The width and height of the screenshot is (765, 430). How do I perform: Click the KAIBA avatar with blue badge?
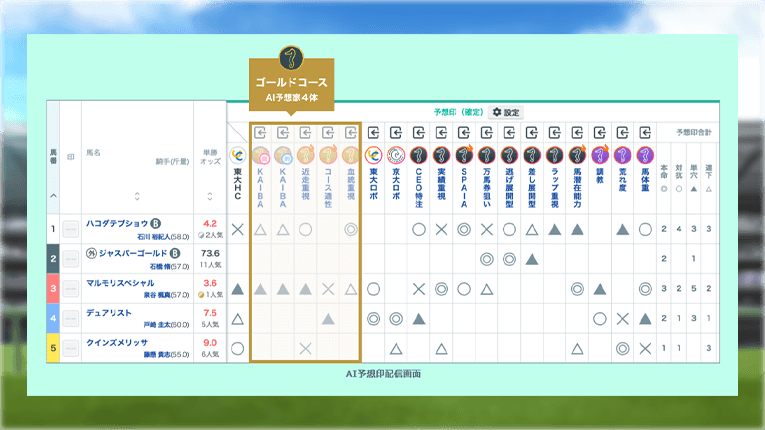pos(283,155)
